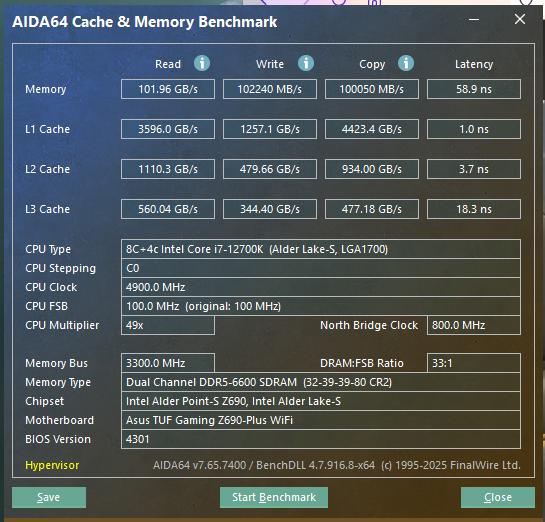Click the CPU Type field showing i7-12700K
This screenshot has width=545, height=522.
pyautogui.click(x=321, y=249)
